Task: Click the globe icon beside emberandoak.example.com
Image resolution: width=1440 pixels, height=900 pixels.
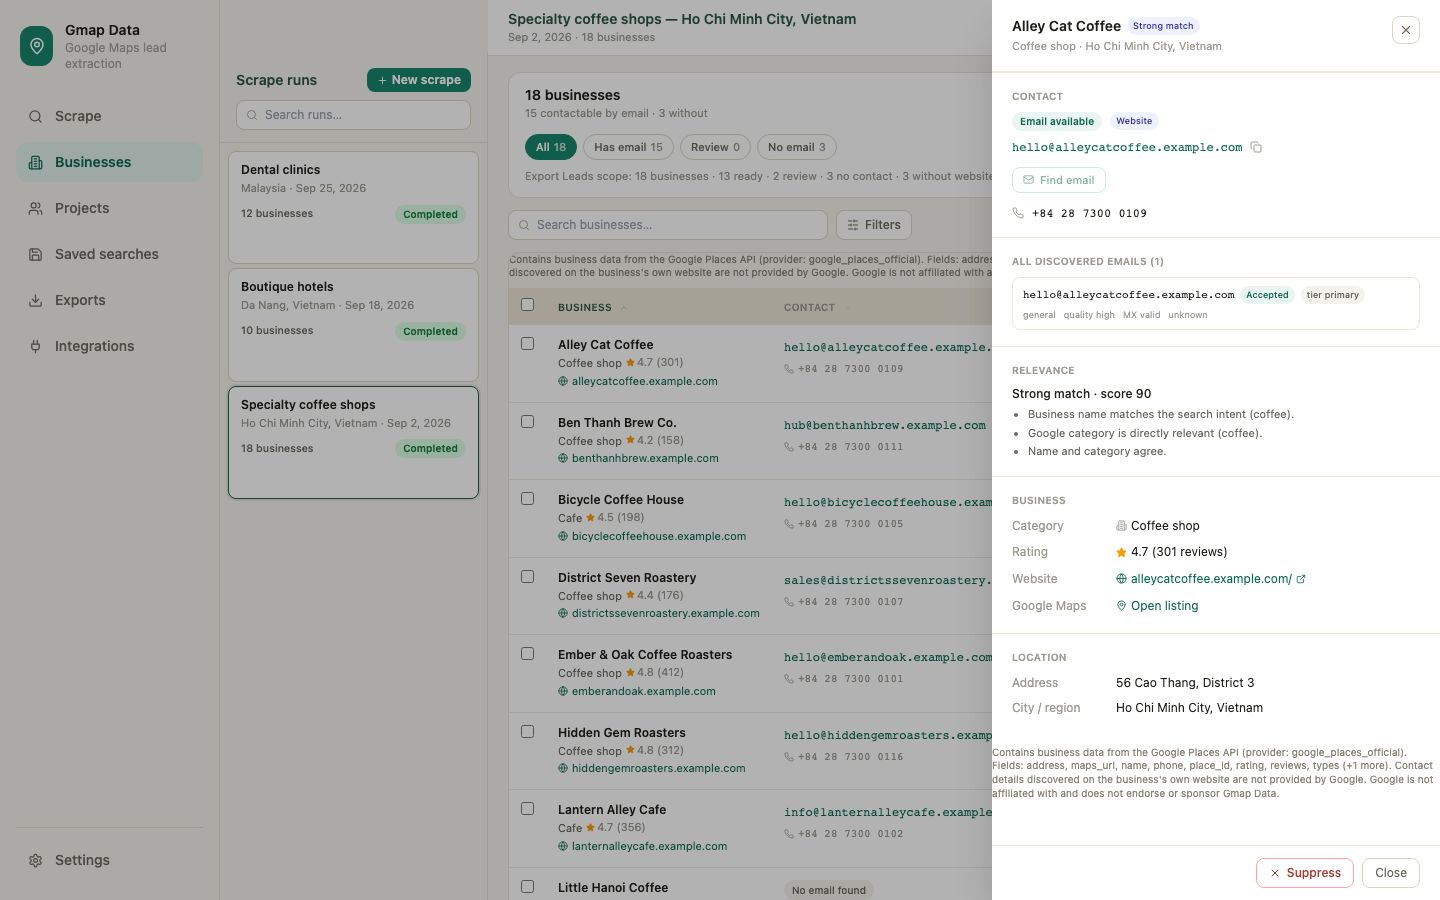Action: [563, 691]
